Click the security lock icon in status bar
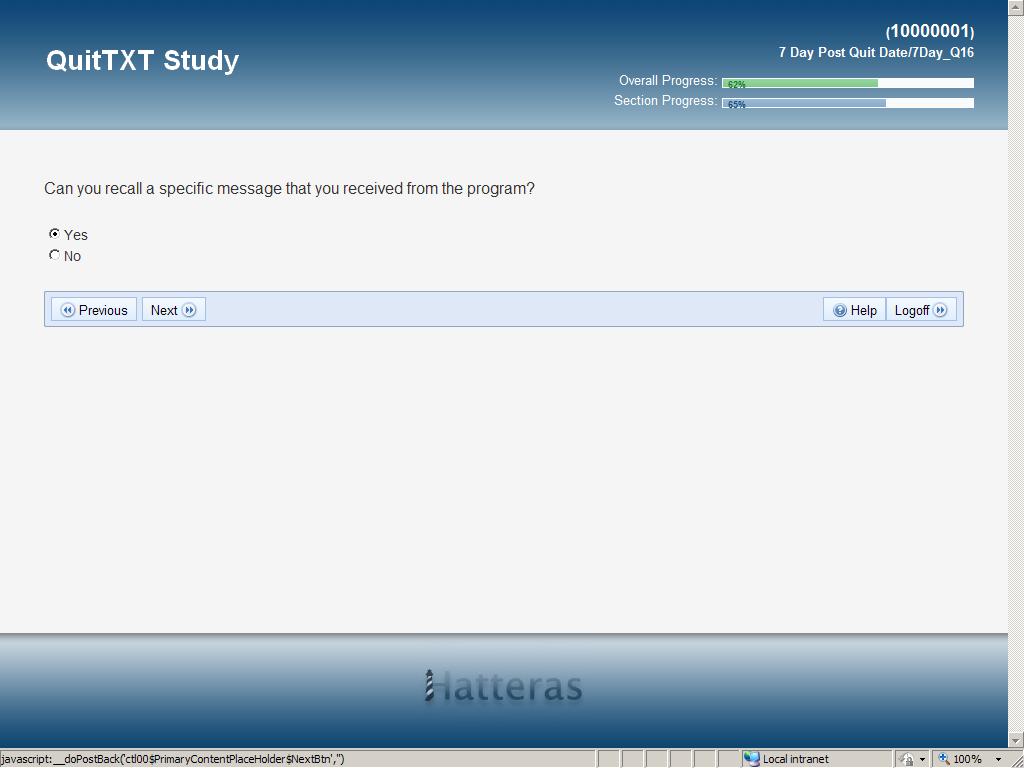The image size is (1024, 768). (x=906, y=759)
